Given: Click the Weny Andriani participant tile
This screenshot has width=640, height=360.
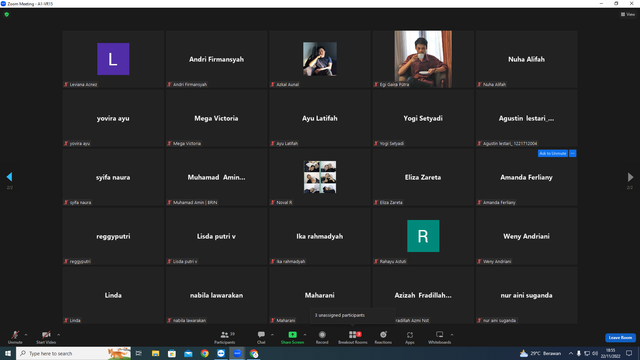Looking at the screenshot, I should click(526, 236).
